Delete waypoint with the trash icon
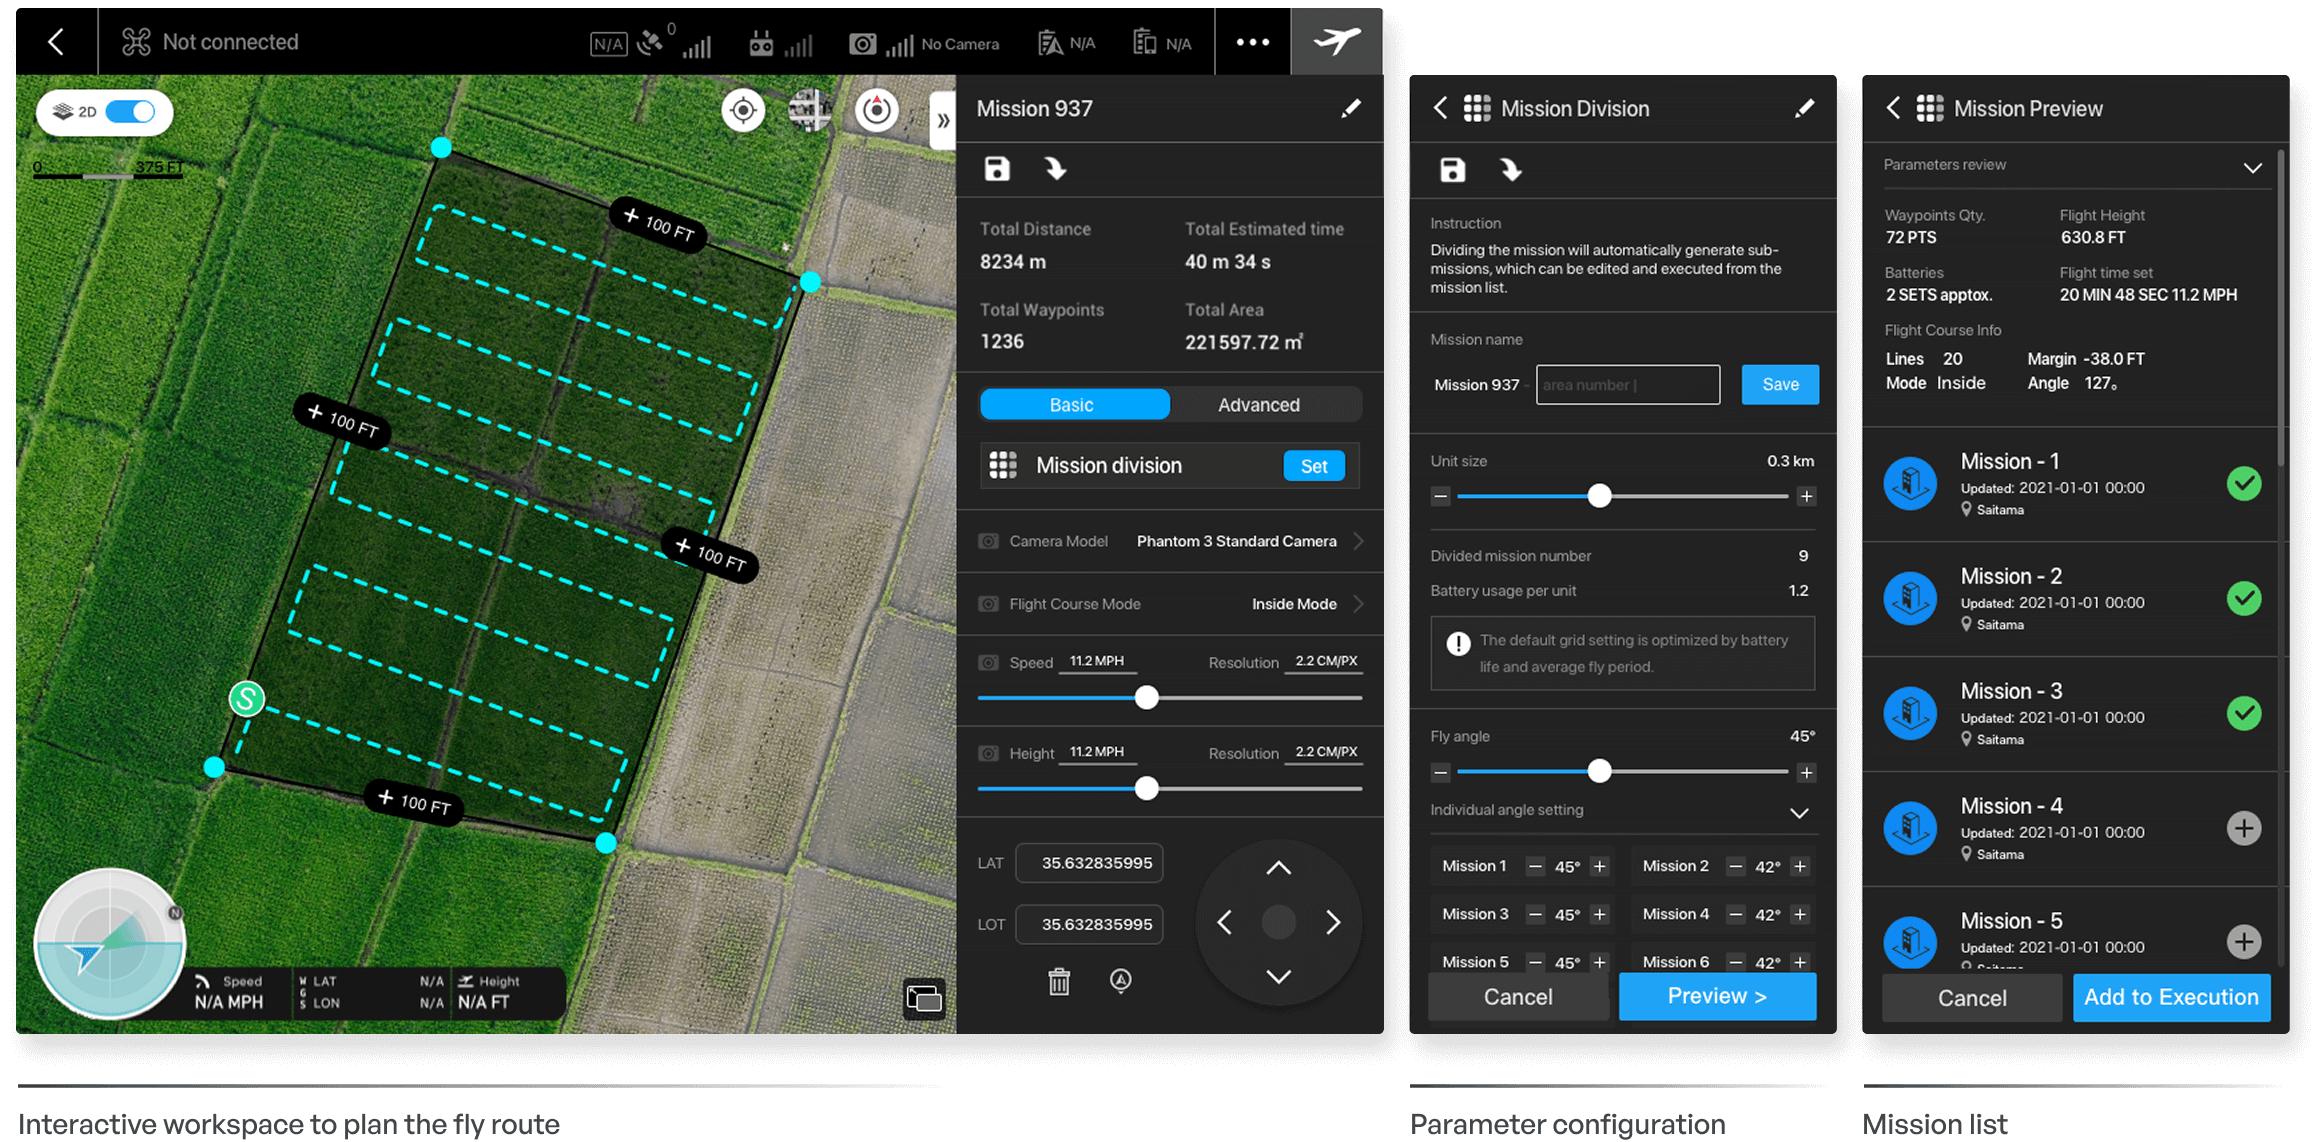Screen dimensions: 2322x1142 1059,981
